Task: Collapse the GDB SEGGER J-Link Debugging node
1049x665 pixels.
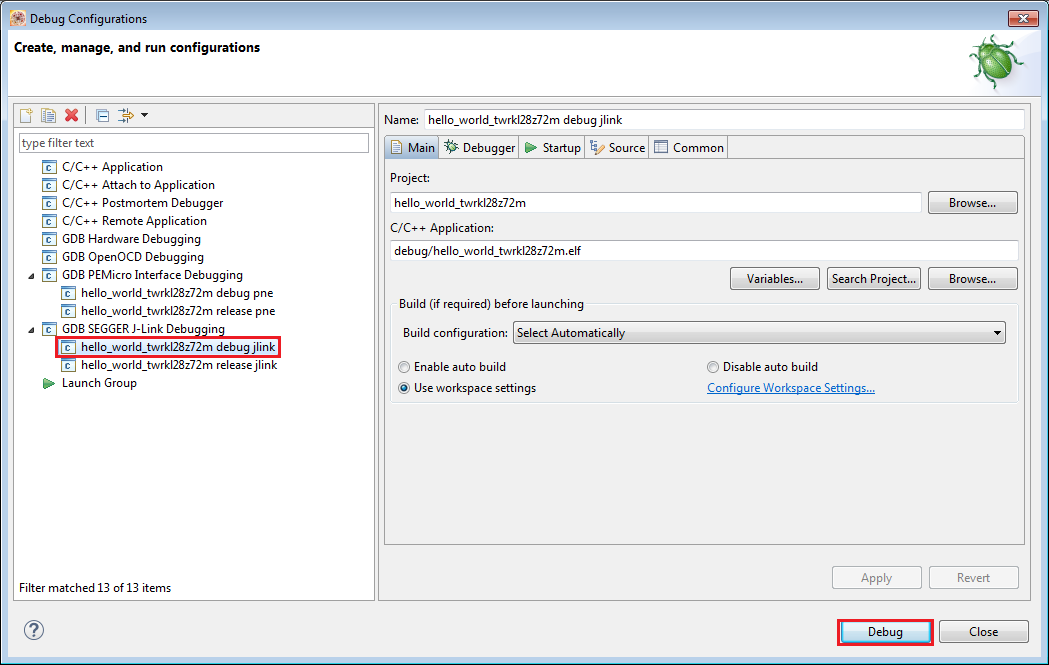Action: (x=30, y=329)
